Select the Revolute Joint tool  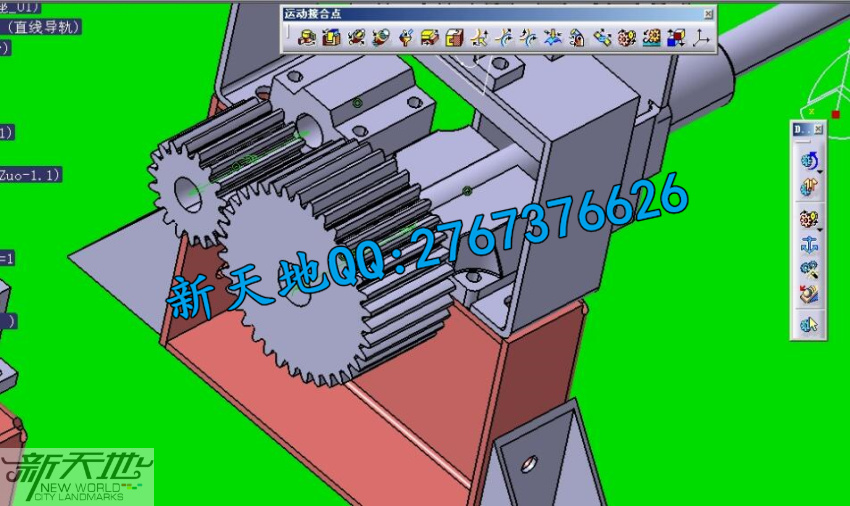(307, 37)
